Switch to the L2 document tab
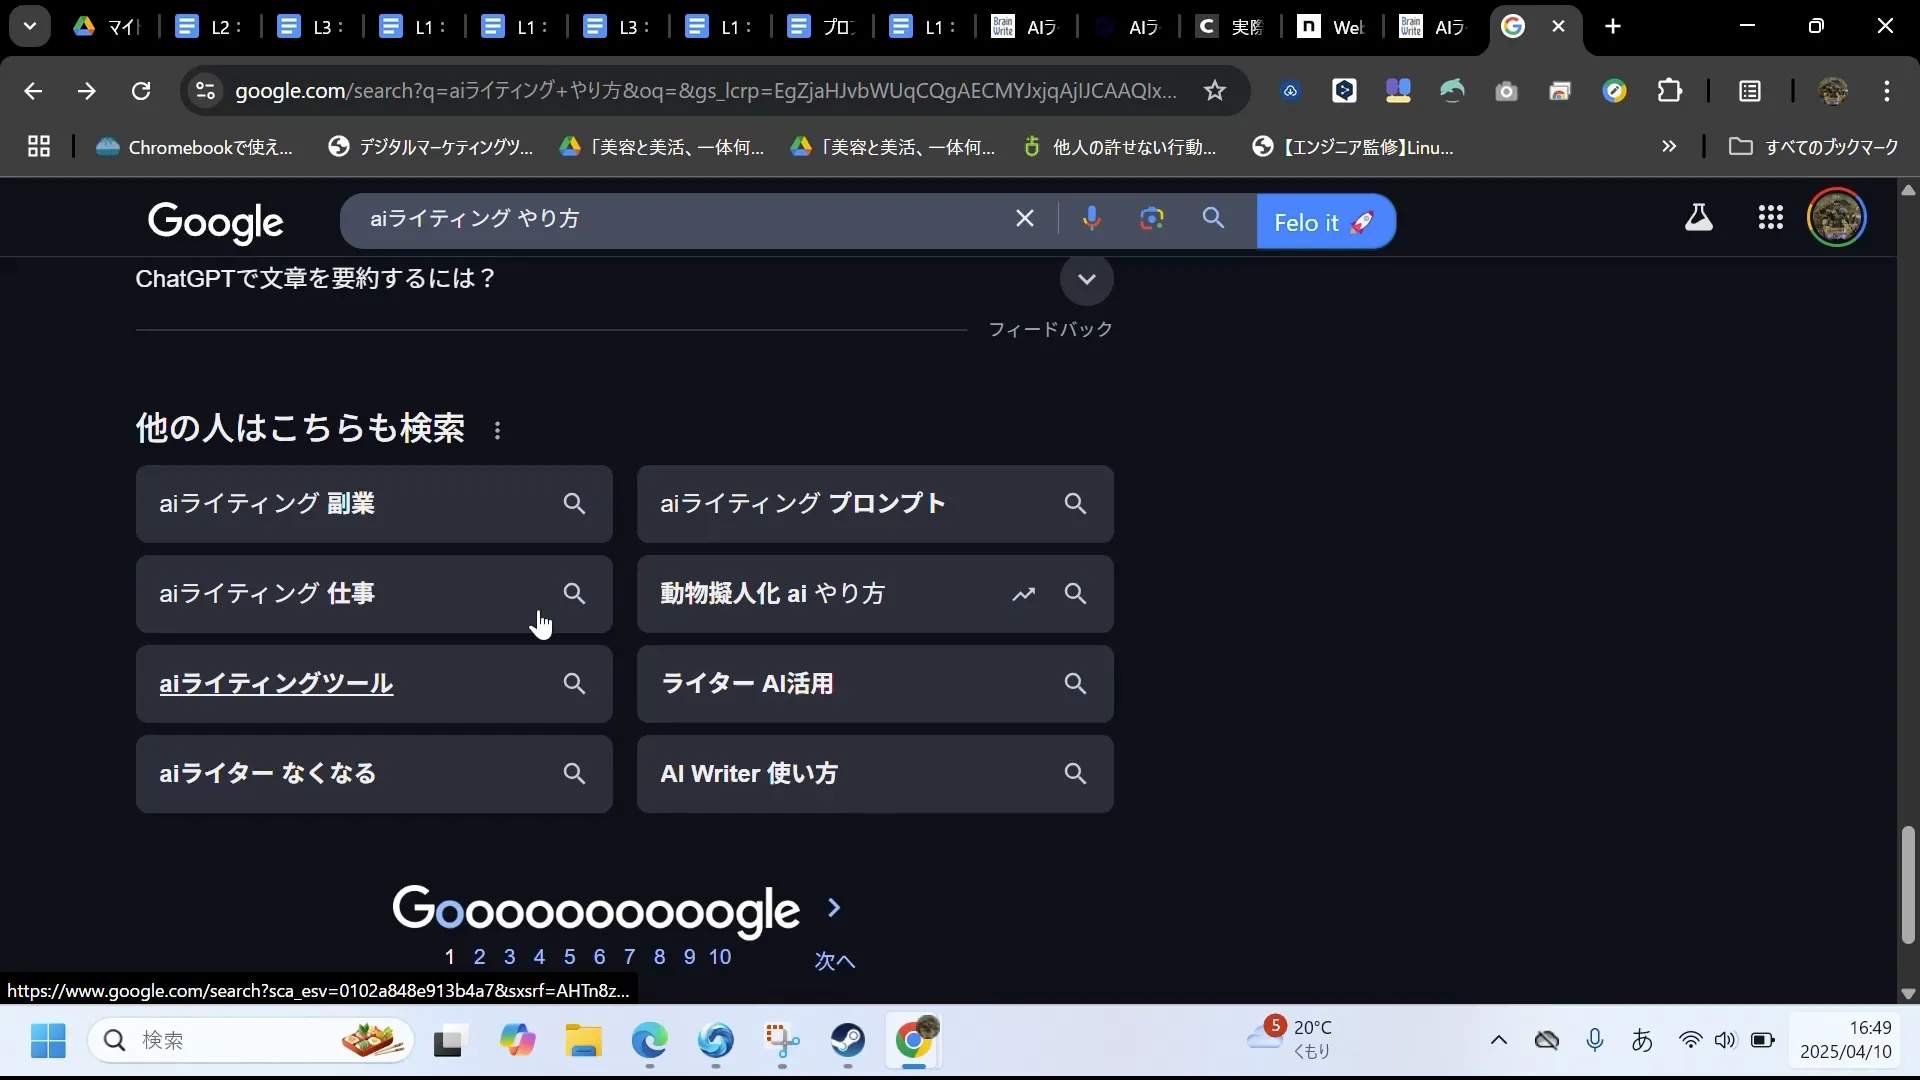Image resolution: width=1920 pixels, height=1080 pixels. tap(209, 27)
